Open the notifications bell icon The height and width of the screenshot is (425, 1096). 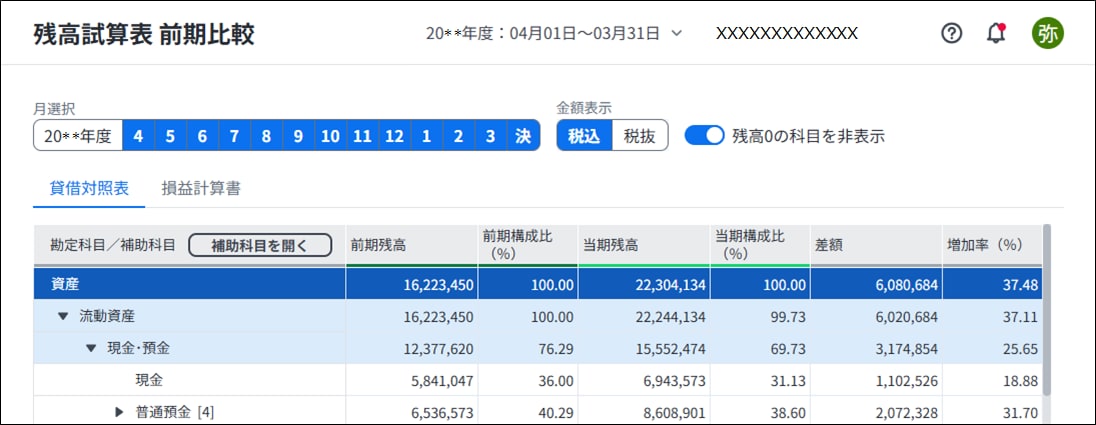[996, 33]
